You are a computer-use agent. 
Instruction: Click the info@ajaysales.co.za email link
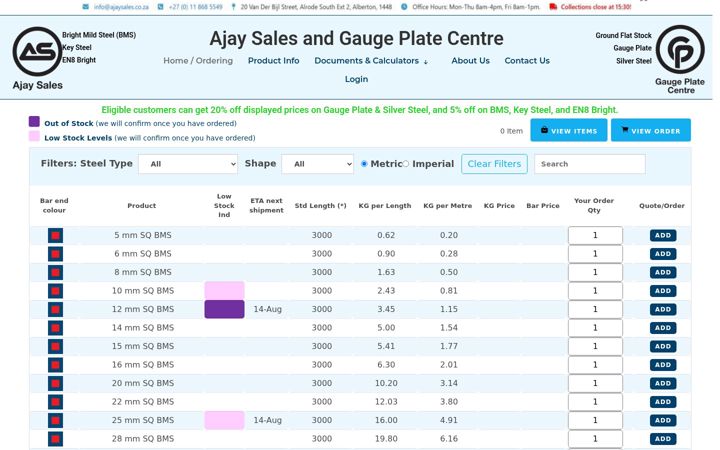(121, 7)
